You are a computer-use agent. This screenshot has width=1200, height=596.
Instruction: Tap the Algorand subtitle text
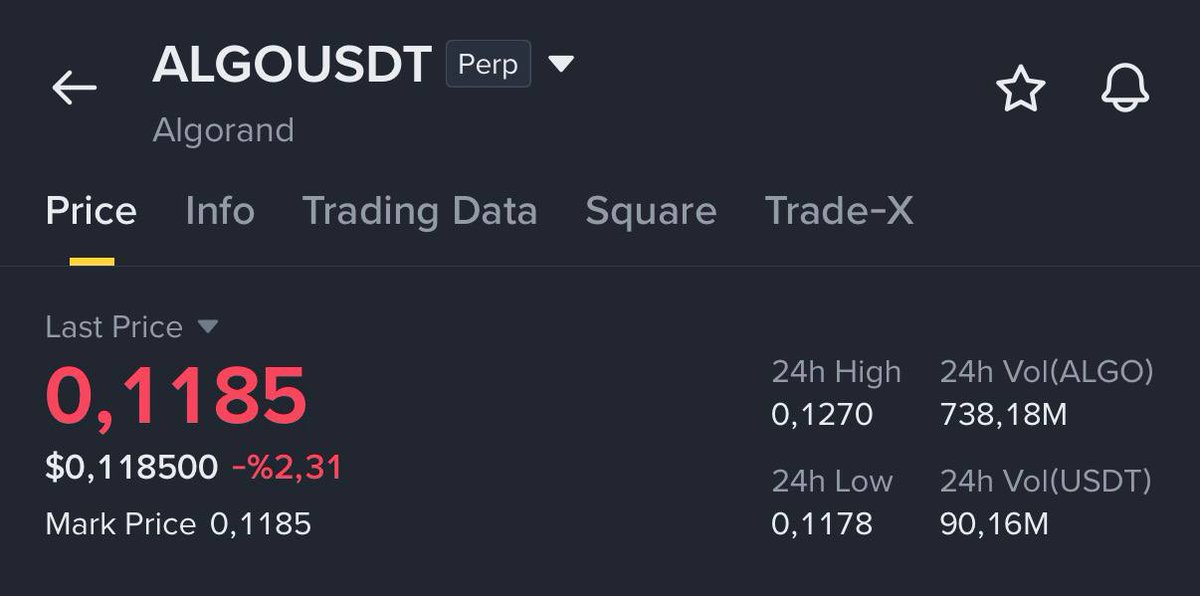223,130
